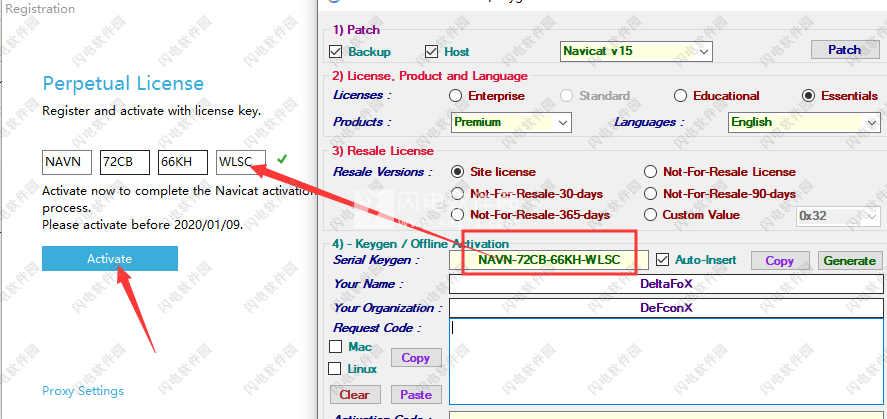Select the Essentials license radio button
The width and height of the screenshot is (887, 419).
click(810, 96)
